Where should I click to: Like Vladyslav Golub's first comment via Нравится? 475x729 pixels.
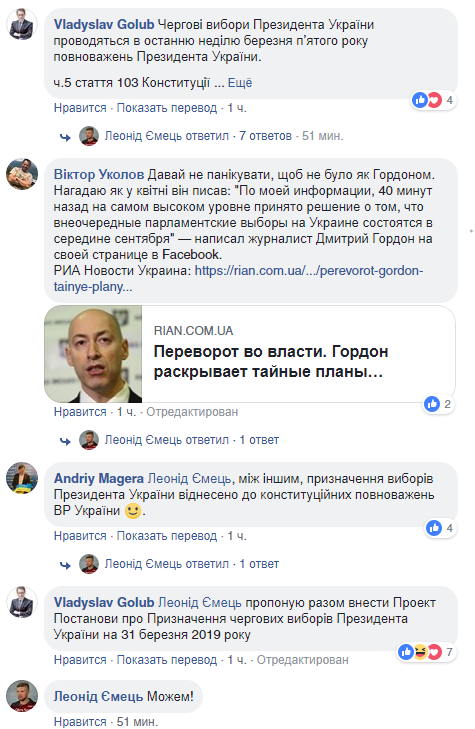[80, 108]
